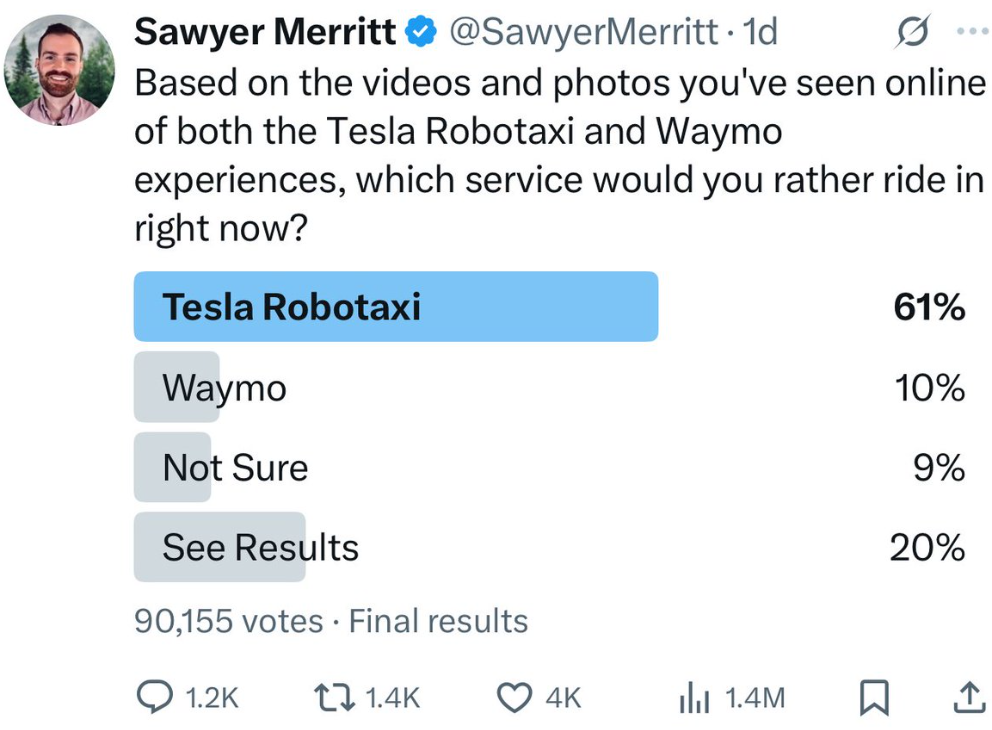
Task: Open the three-dot more options menu
Action: [x=971, y=32]
